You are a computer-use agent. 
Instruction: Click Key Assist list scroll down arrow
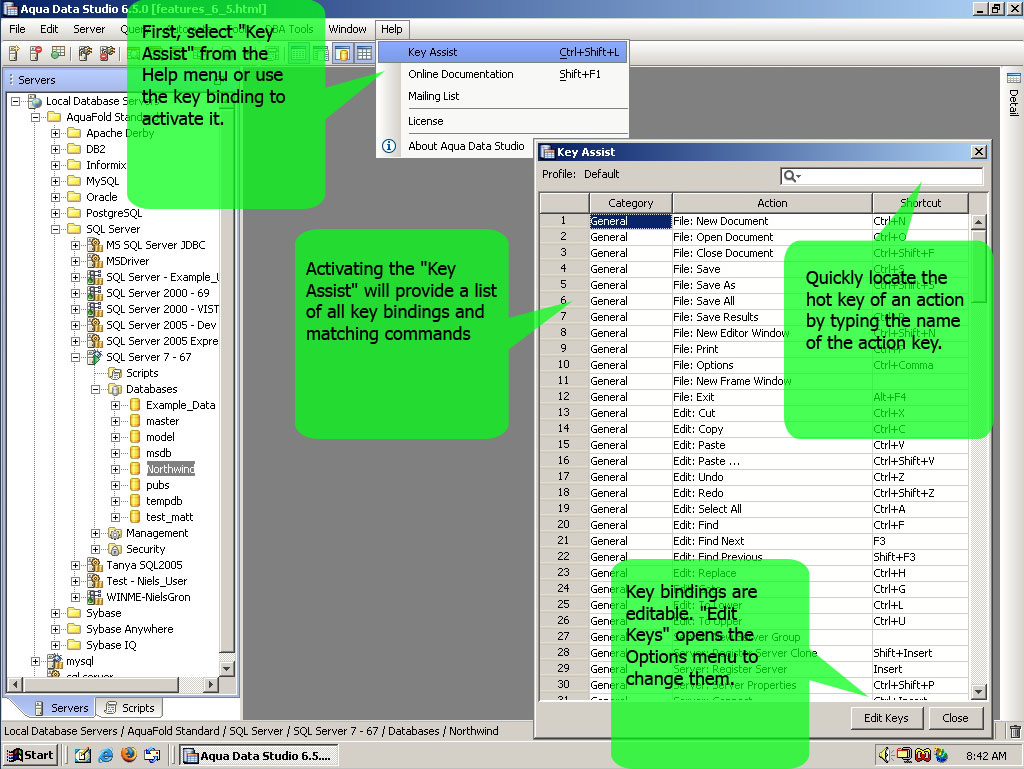click(978, 692)
